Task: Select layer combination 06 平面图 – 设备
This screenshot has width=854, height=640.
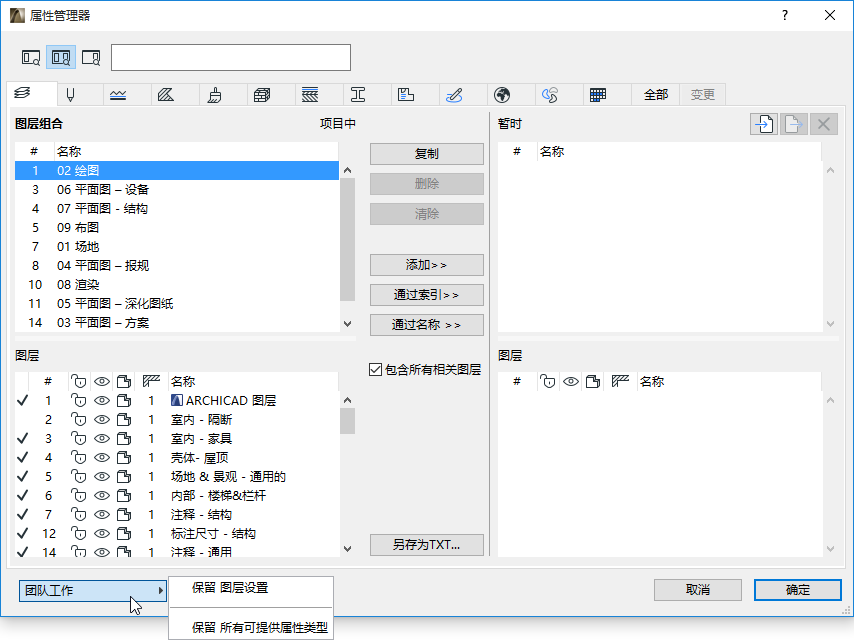Action: click(177, 190)
